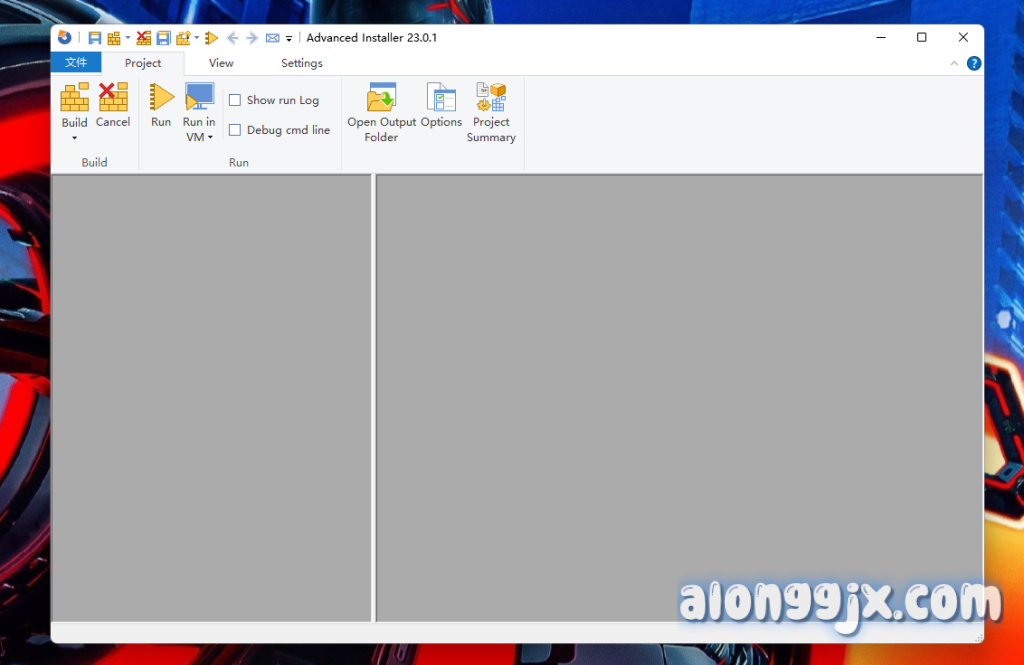This screenshot has width=1024, height=665.
Task: Click the save icon in the quick access toolbar
Action: pos(95,38)
